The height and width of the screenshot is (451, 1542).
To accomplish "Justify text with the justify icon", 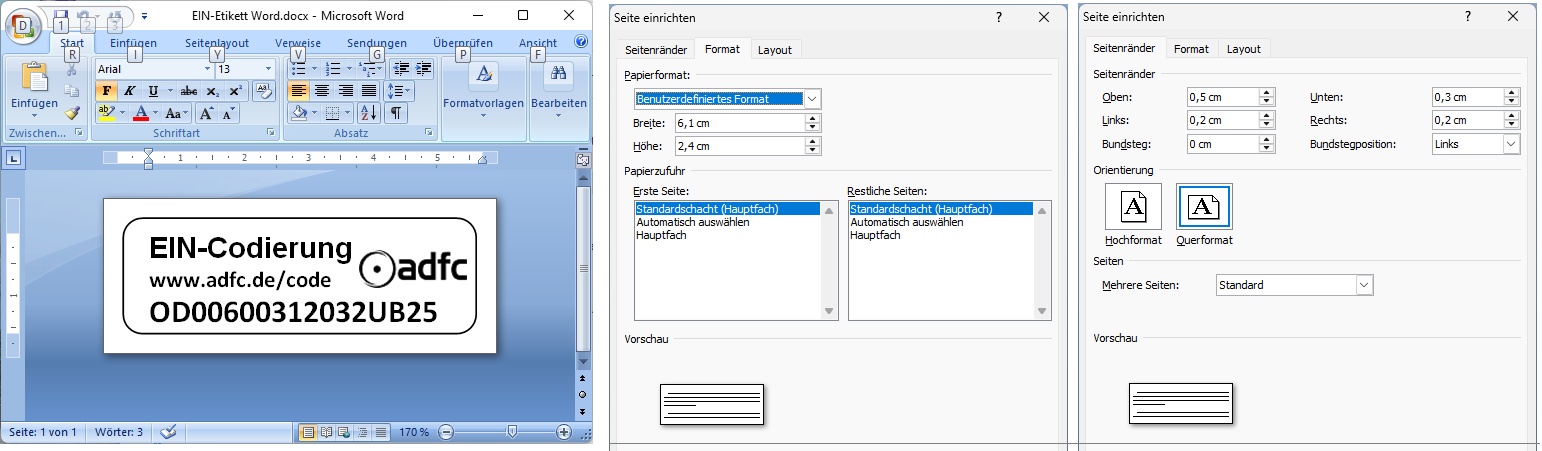I will [x=369, y=91].
